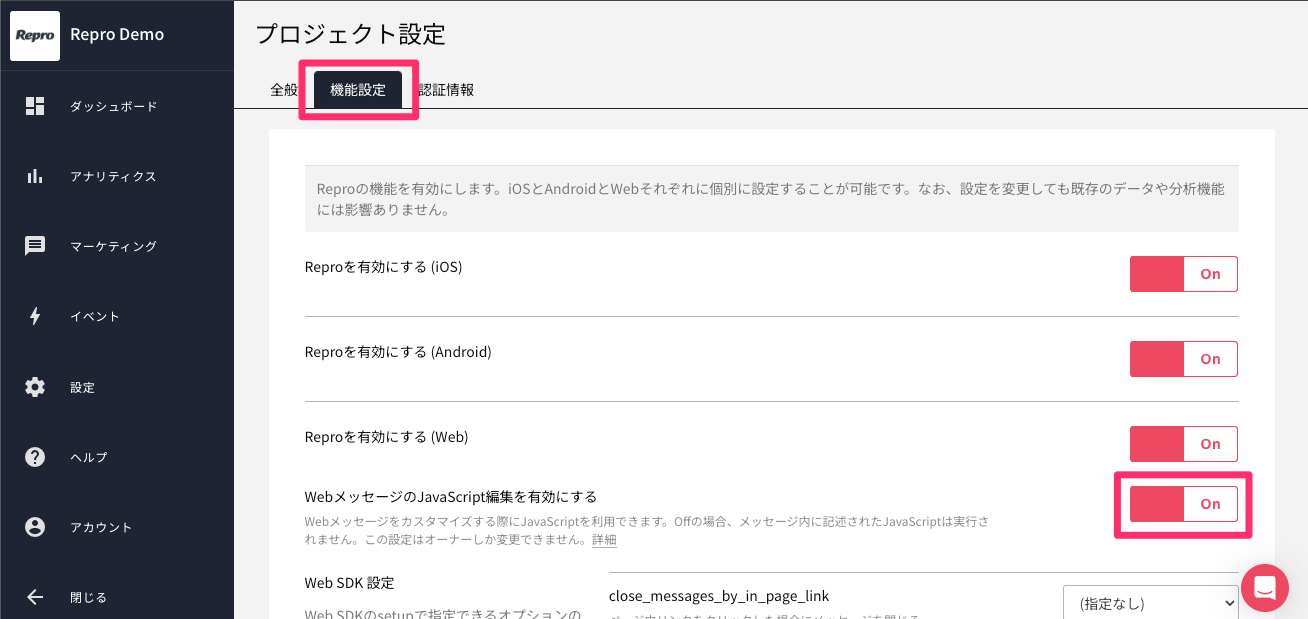Click the Reproを有効にする (iOS) label

click(383, 267)
